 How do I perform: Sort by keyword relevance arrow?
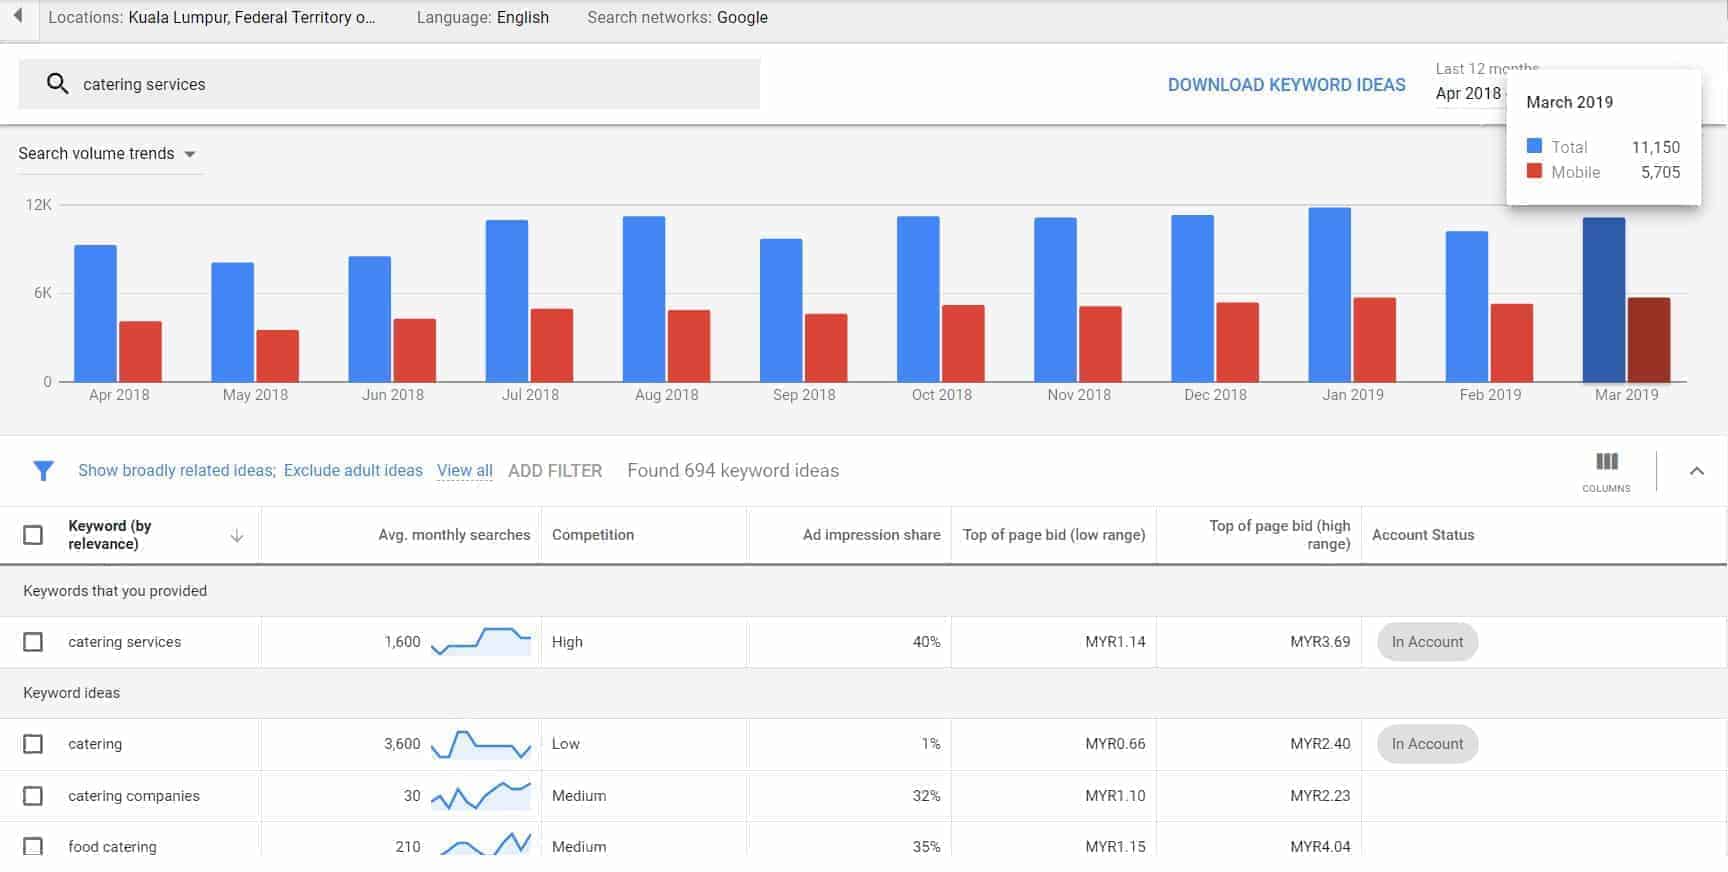(x=237, y=536)
